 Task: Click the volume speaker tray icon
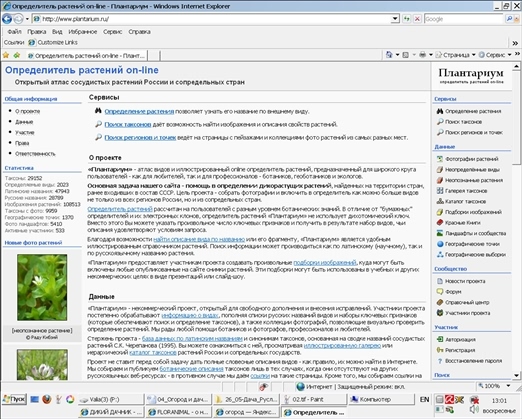[x=473, y=410]
